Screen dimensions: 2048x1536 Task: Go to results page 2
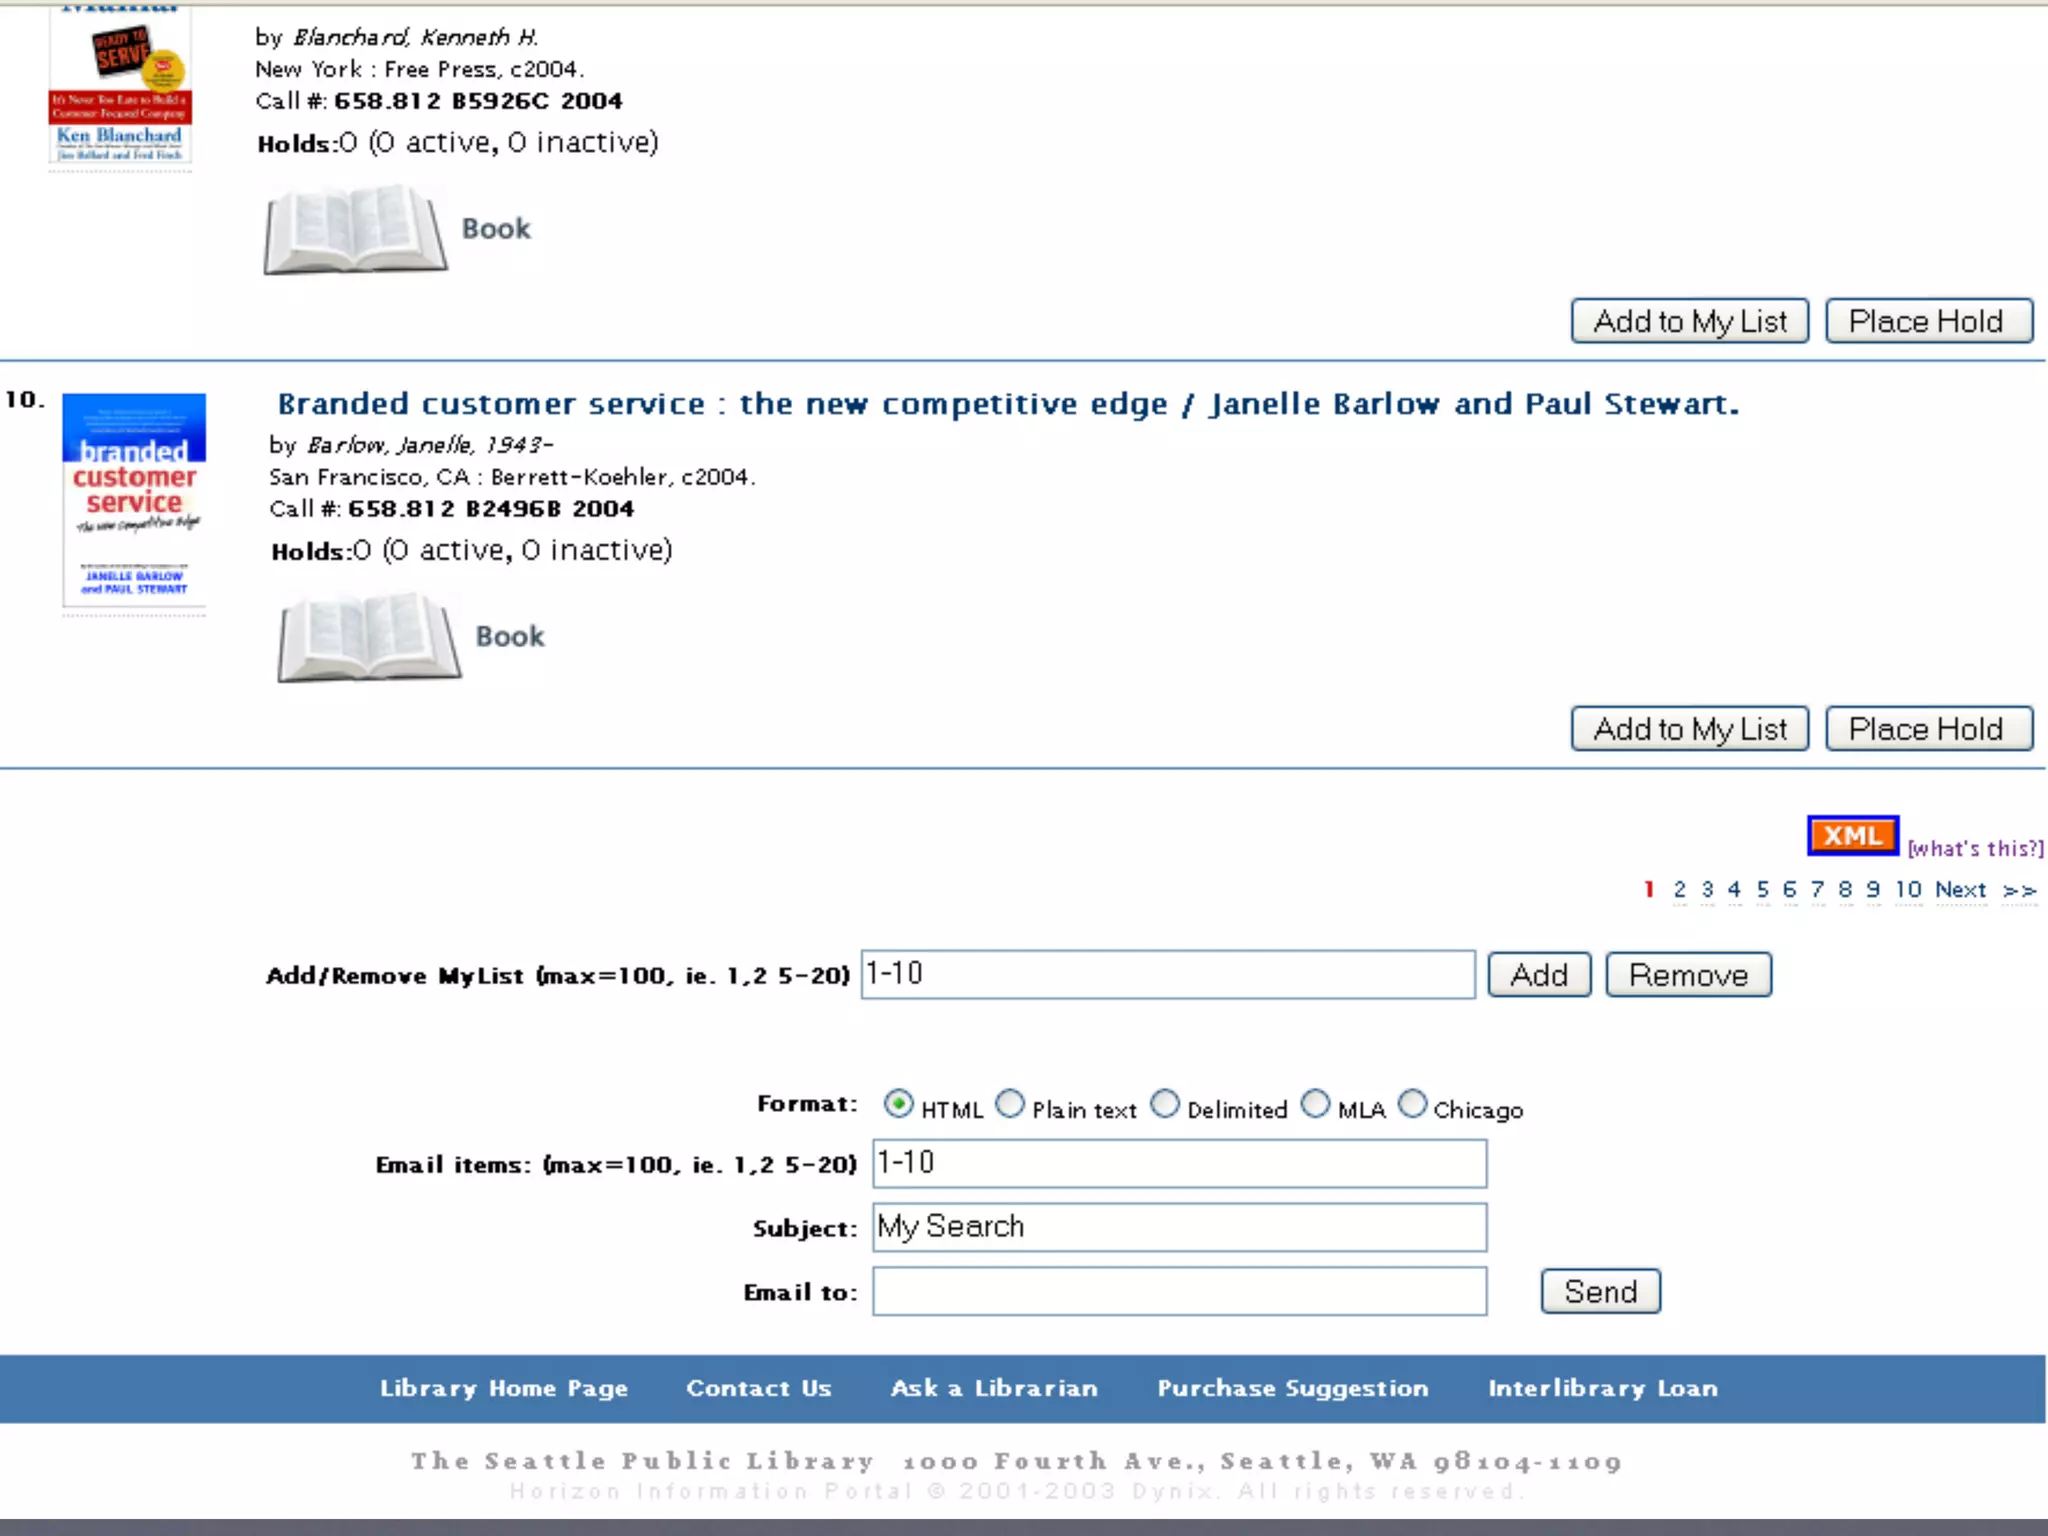pyautogui.click(x=1679, y=889)
